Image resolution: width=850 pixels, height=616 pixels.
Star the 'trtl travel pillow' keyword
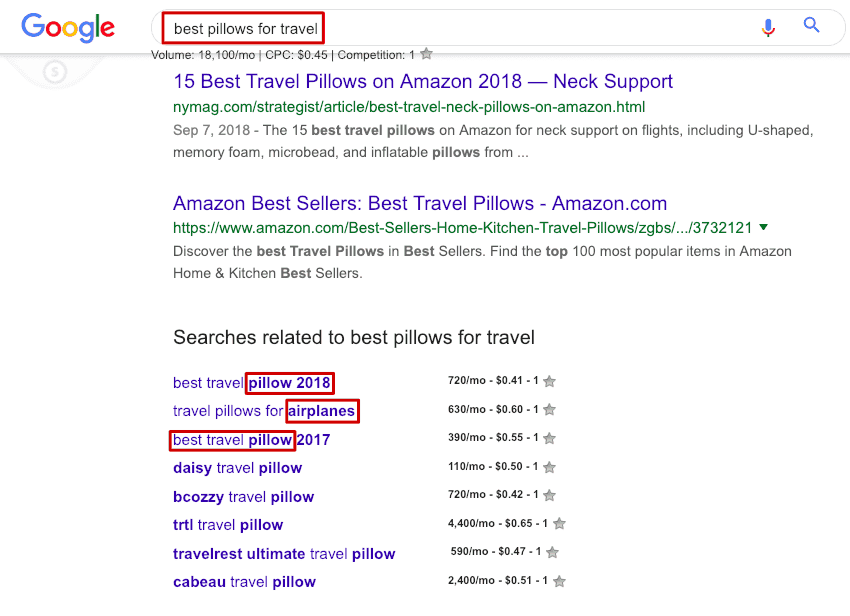560,523
